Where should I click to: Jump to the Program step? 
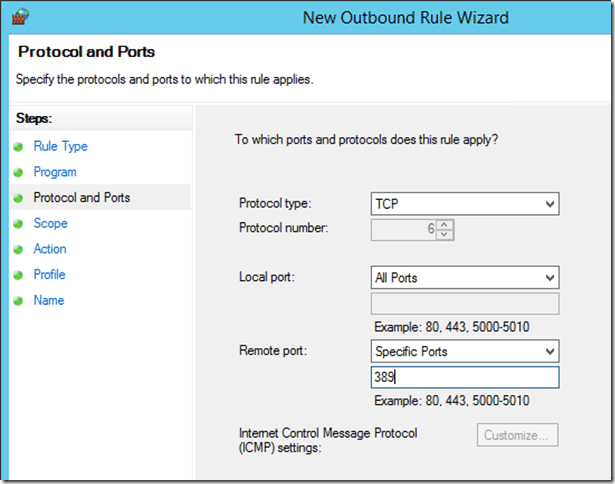coord(54,172)
